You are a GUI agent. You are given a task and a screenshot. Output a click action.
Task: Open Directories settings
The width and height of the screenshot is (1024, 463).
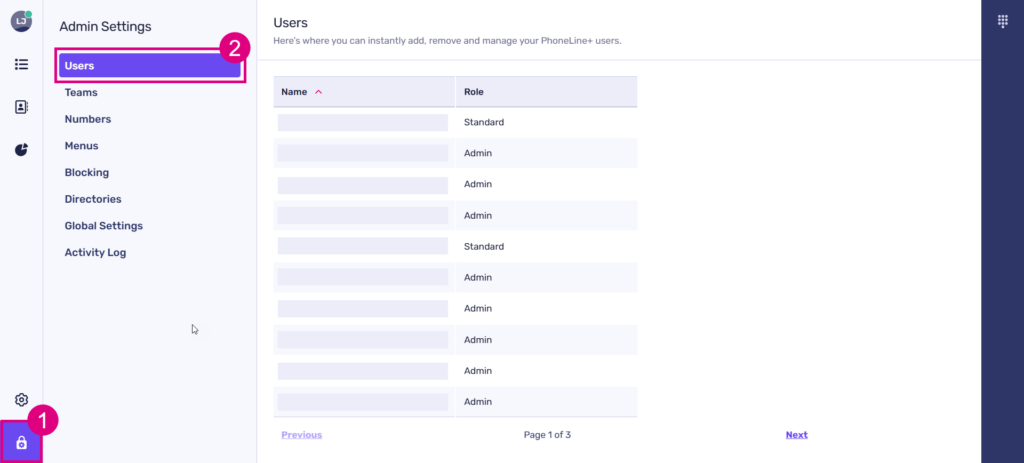[x=93, y=199]
